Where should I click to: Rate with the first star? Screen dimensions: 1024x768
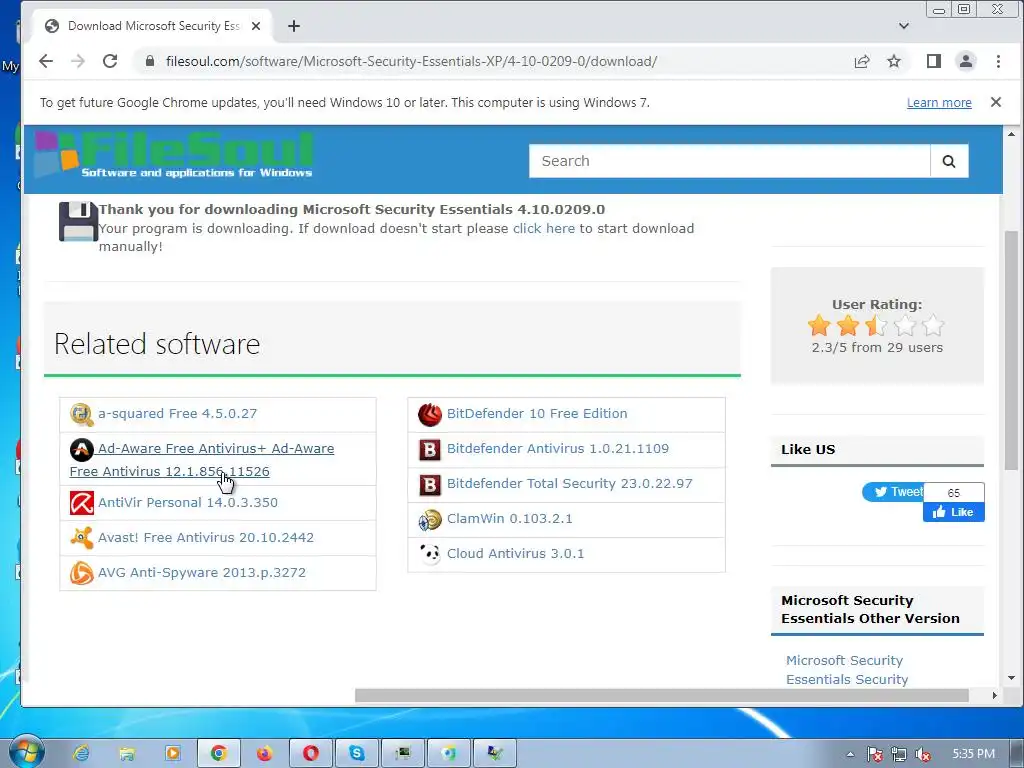click(819, 325)
